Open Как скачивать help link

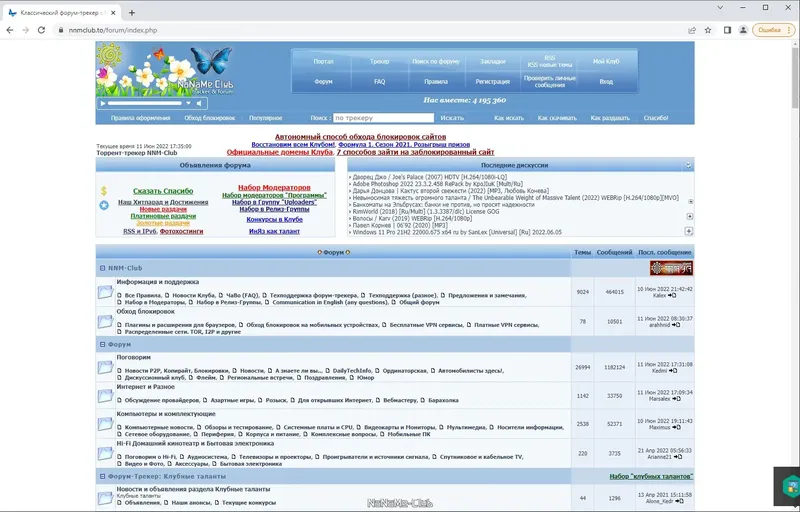click(557, 118)
